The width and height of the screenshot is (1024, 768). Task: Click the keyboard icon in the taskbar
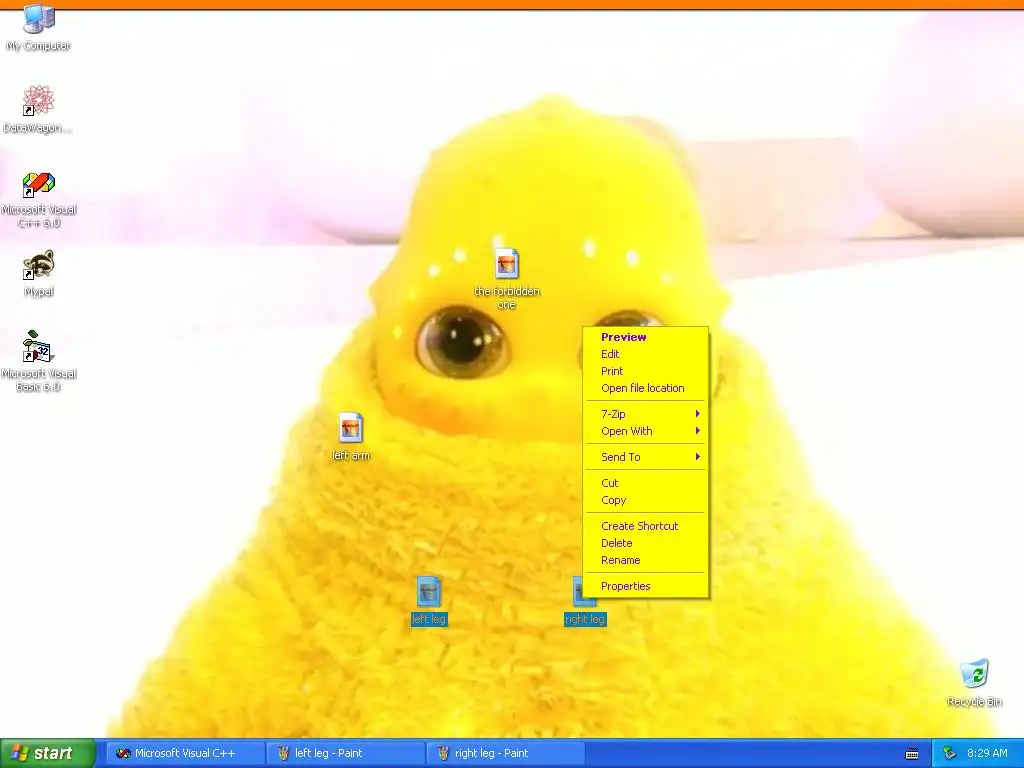pos(912,754)
